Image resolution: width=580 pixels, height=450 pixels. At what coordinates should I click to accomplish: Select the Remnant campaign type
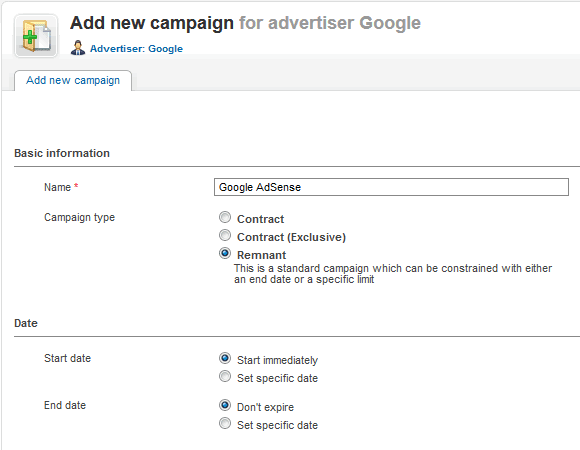pos(225,253)
